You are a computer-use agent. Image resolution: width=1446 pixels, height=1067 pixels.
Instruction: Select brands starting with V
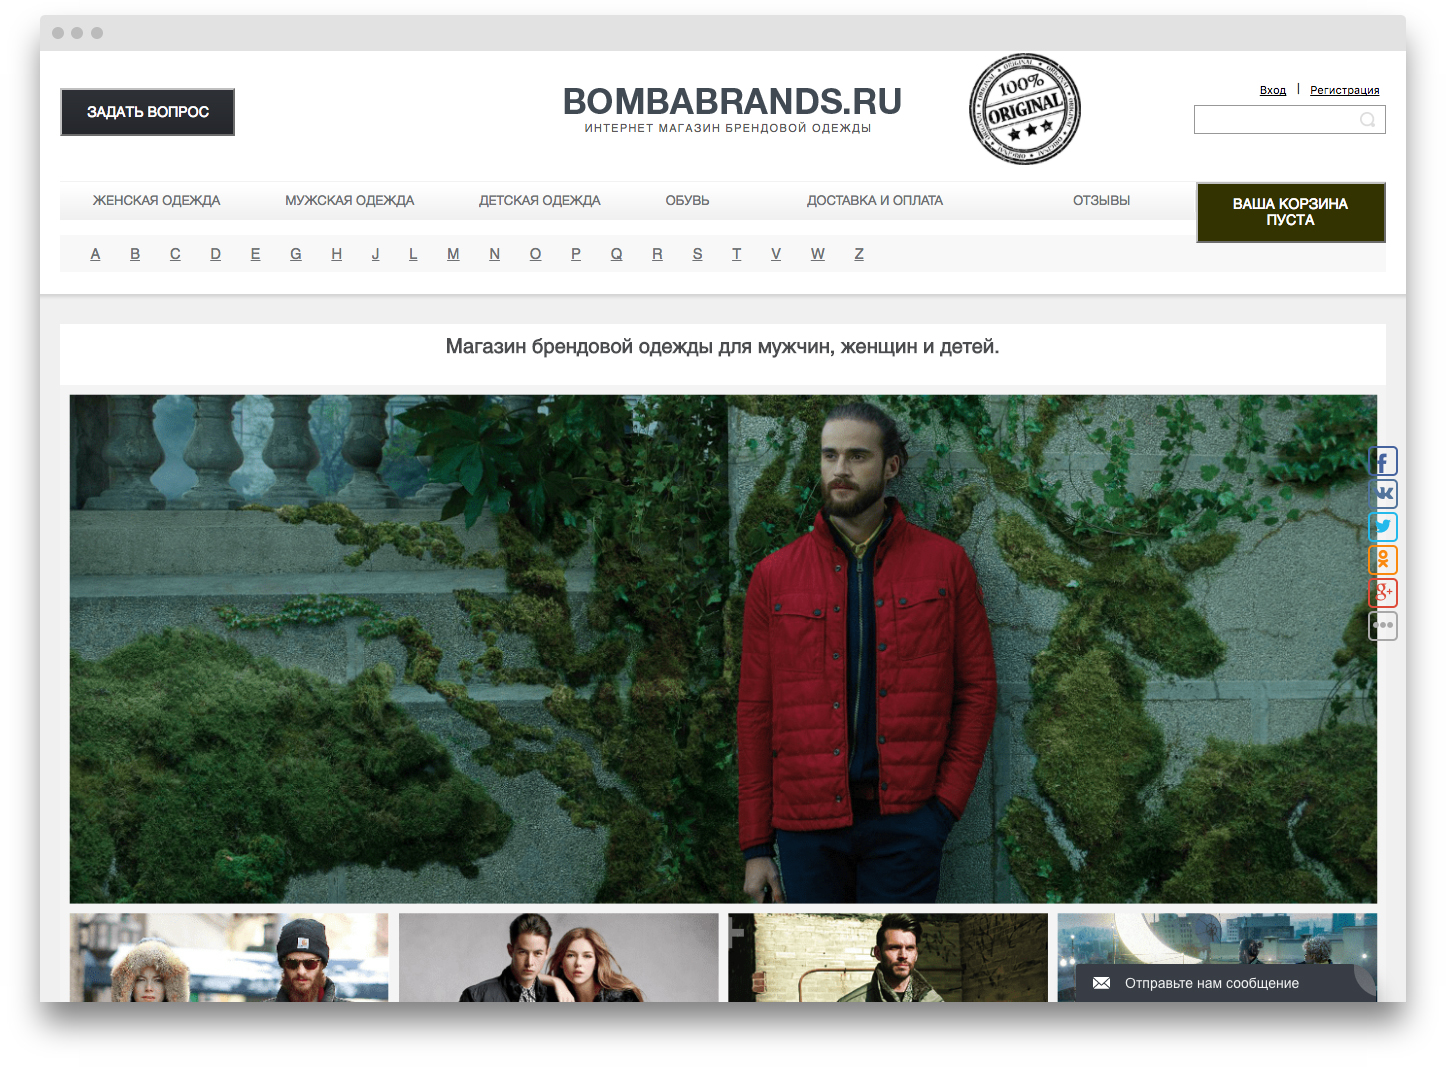tap(776, 254)
